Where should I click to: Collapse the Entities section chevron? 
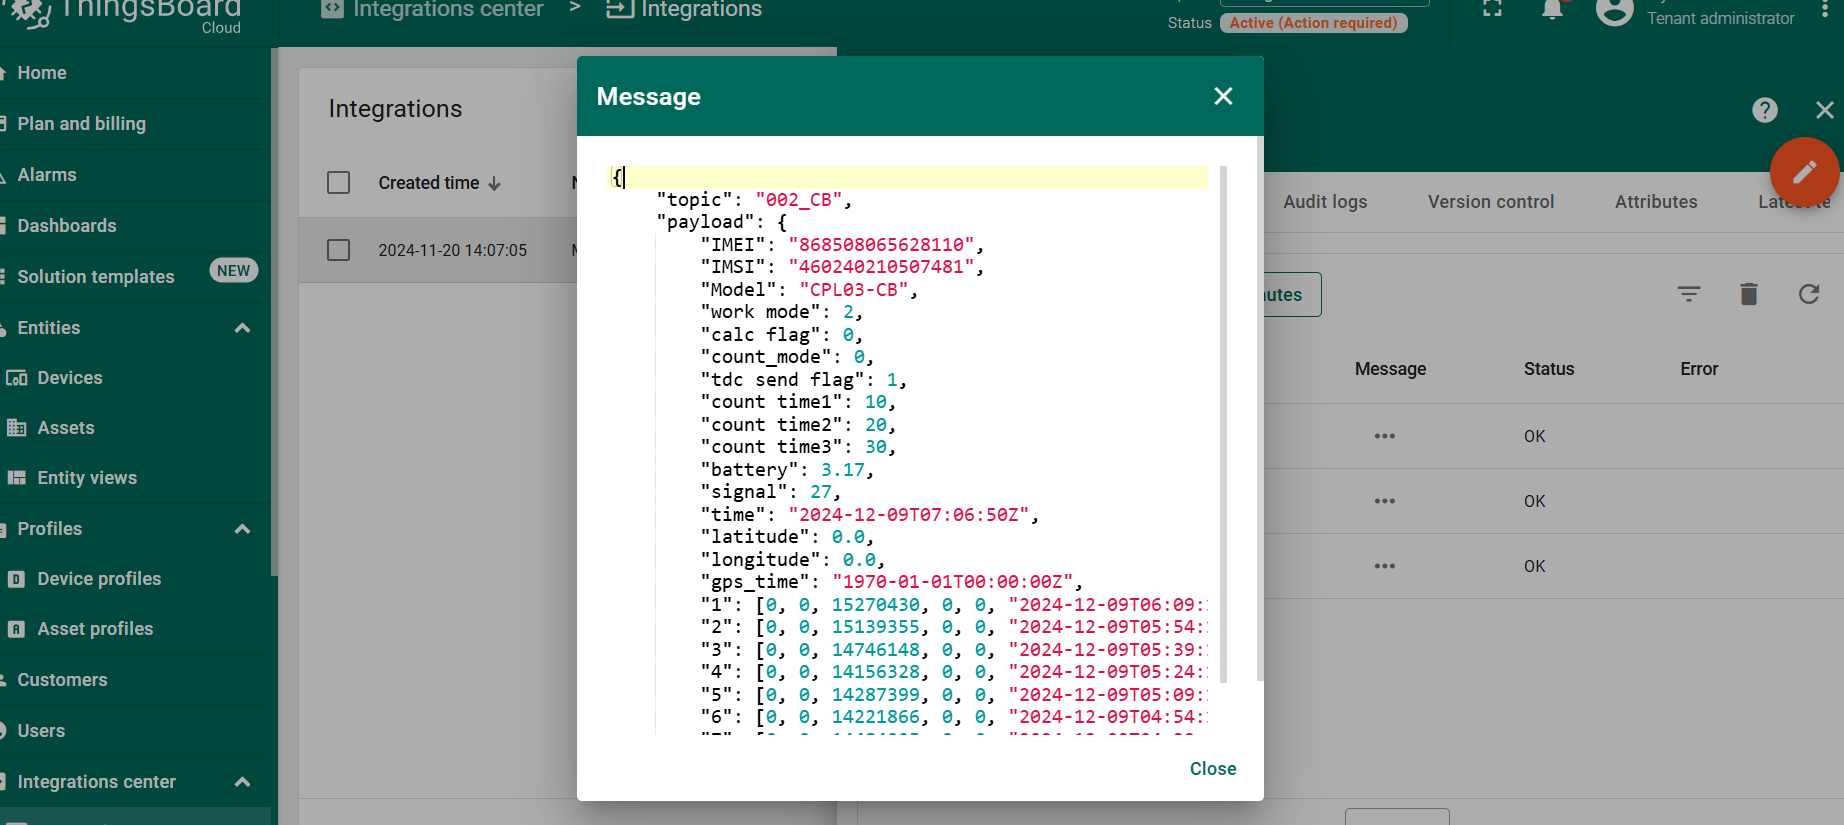[242, 328]
